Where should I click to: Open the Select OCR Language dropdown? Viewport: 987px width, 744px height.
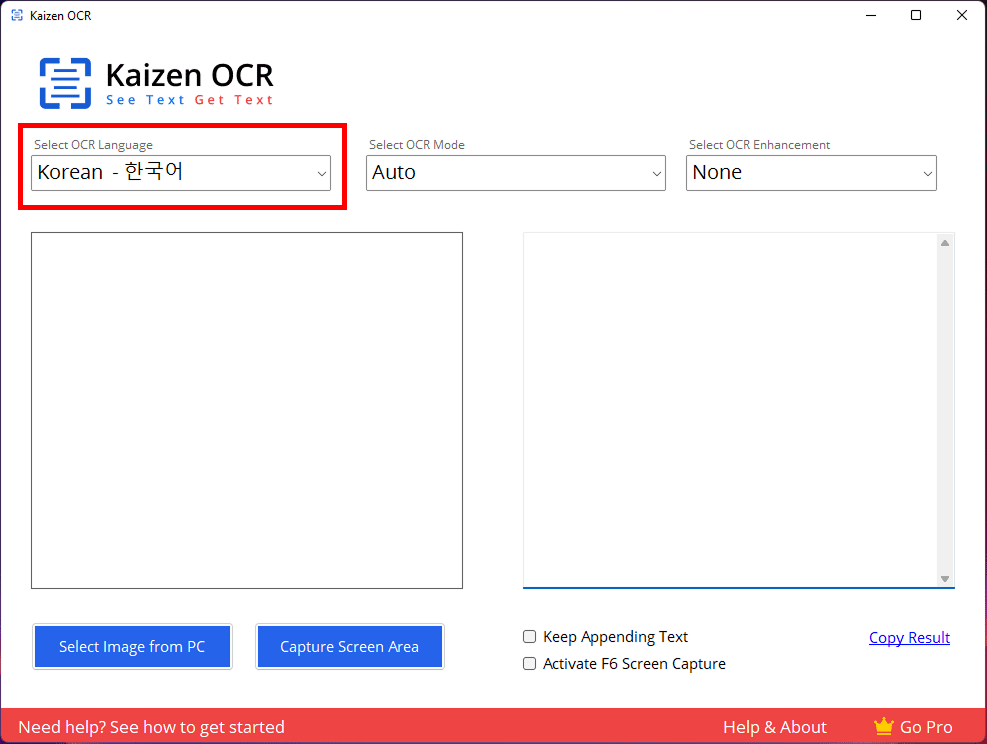pyautogui.click(x=181, y=173)
